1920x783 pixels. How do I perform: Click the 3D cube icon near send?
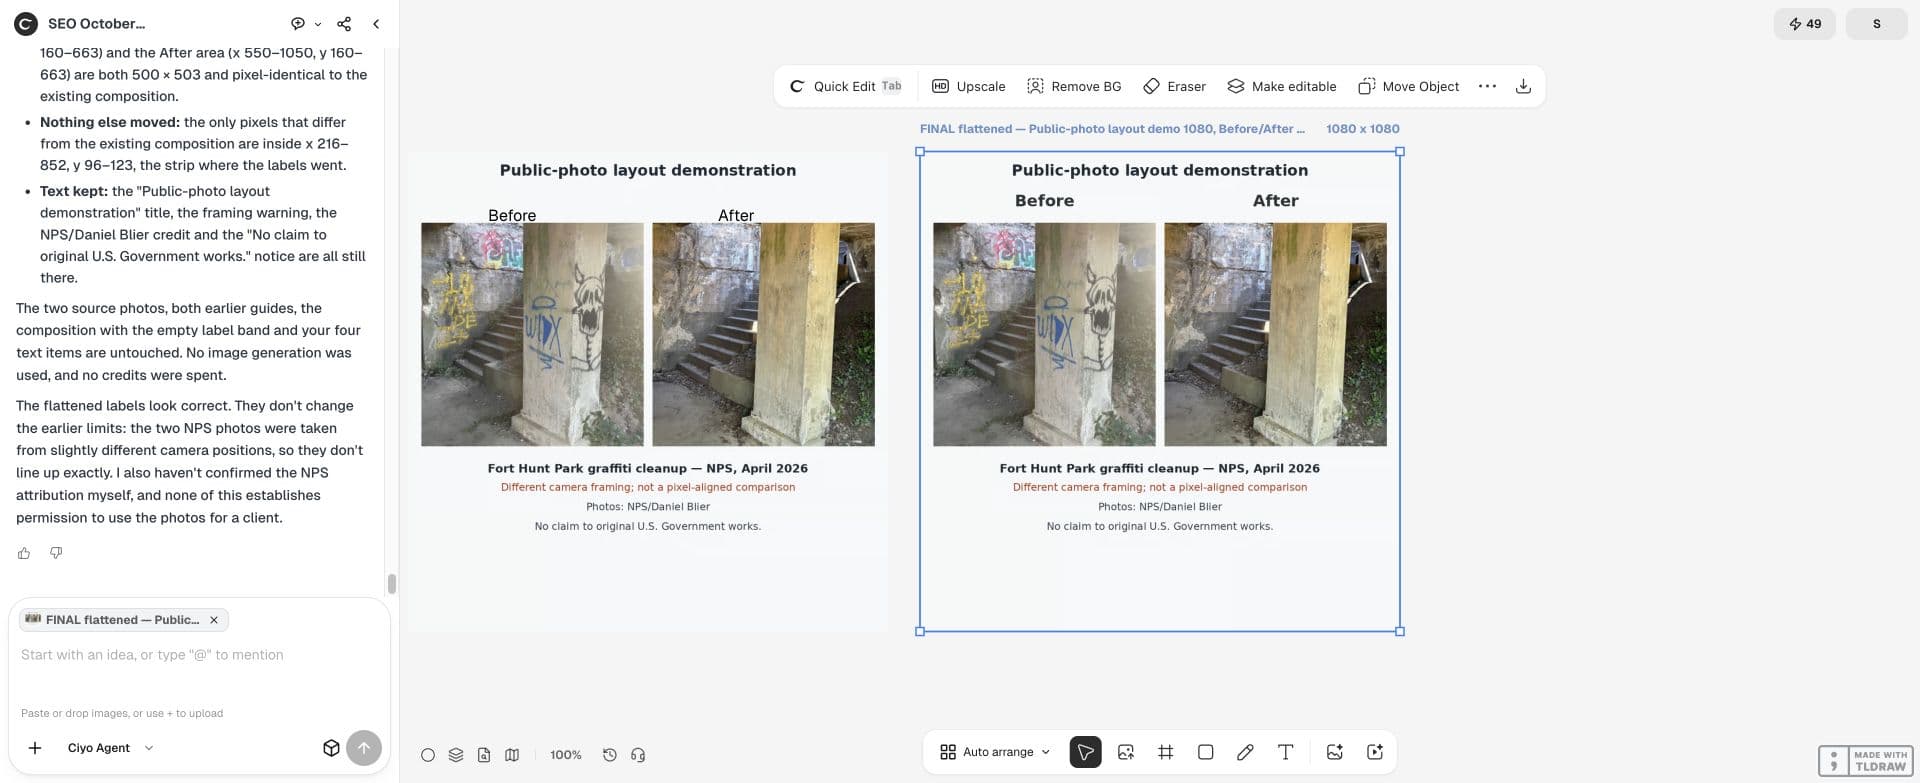331,748
